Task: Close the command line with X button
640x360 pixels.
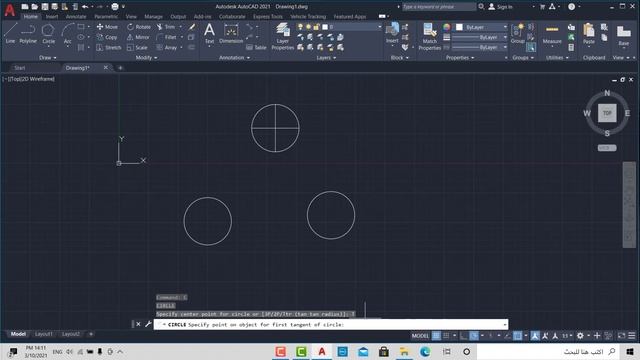Action: (138, 324)
